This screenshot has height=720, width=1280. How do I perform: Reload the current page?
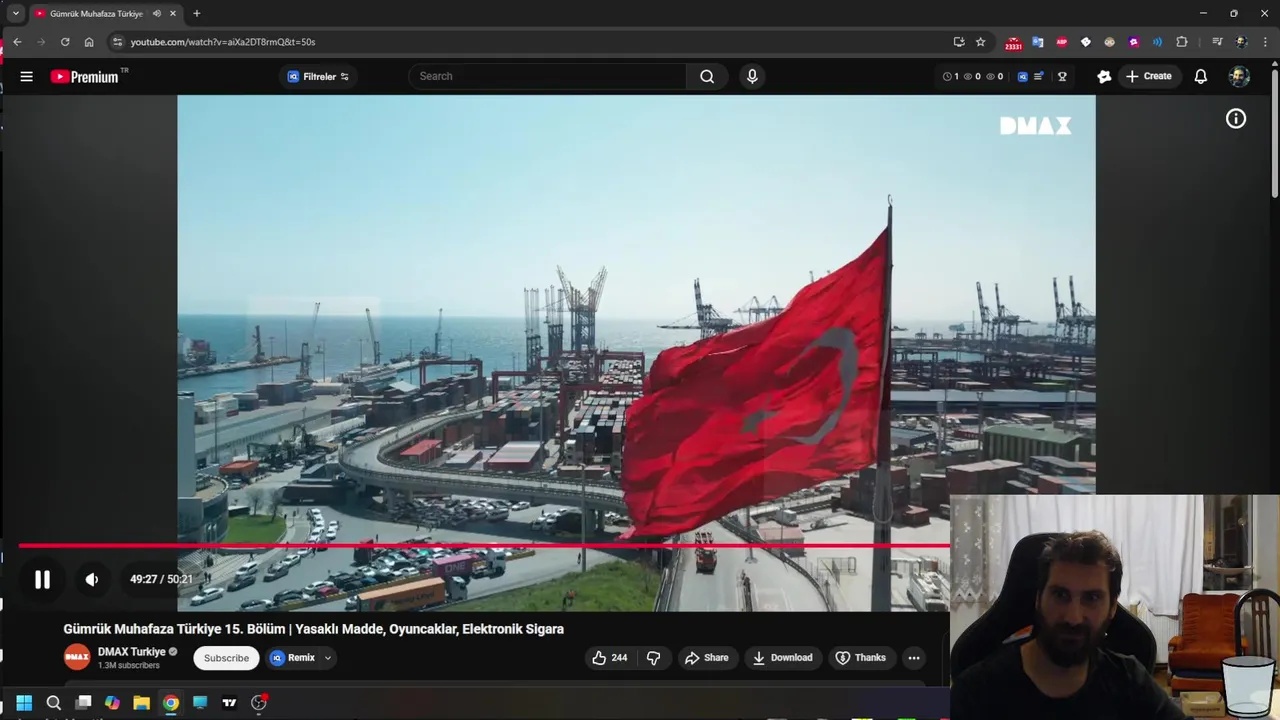pyautogui.click(x=65, y=42)
